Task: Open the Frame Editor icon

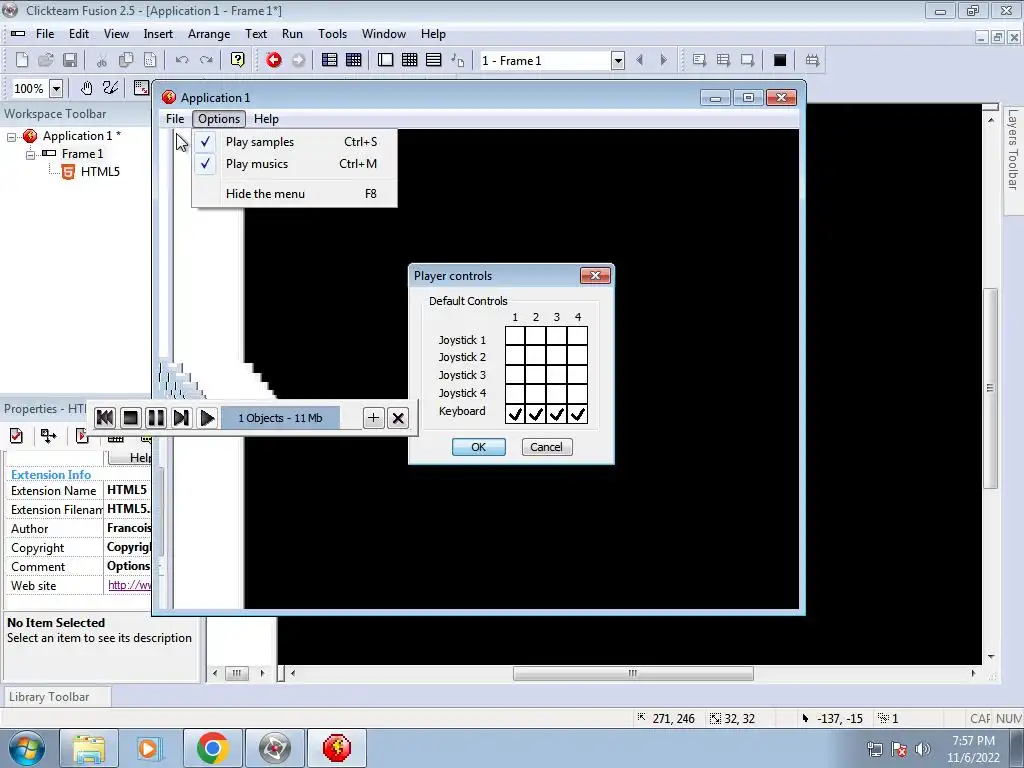Action: (385, 60)
